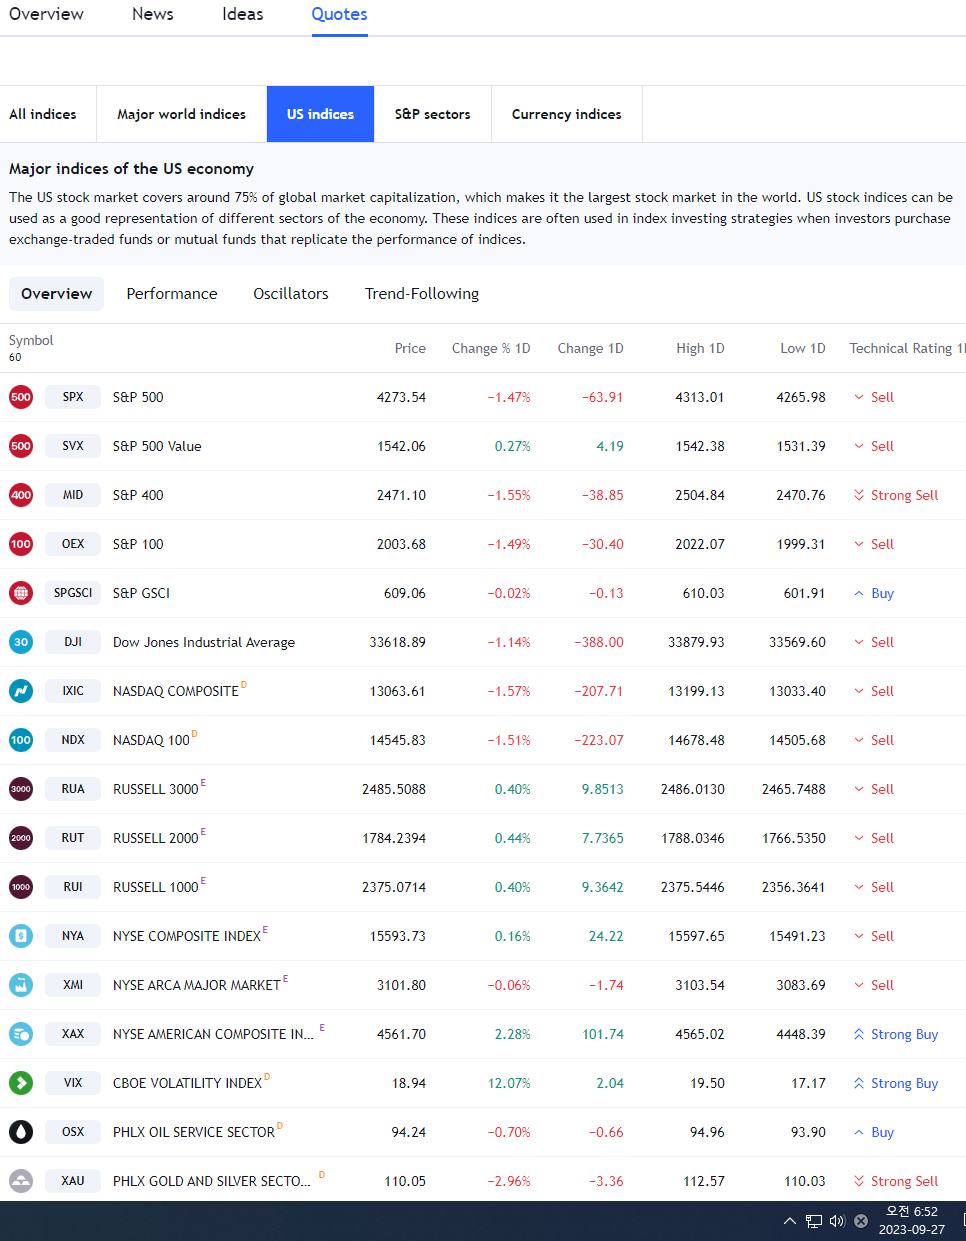This screenshot has width=966, height=1241.
Task: Open the PHLX OIL SERVICE SECTOR link
Action: (194, 1132)
